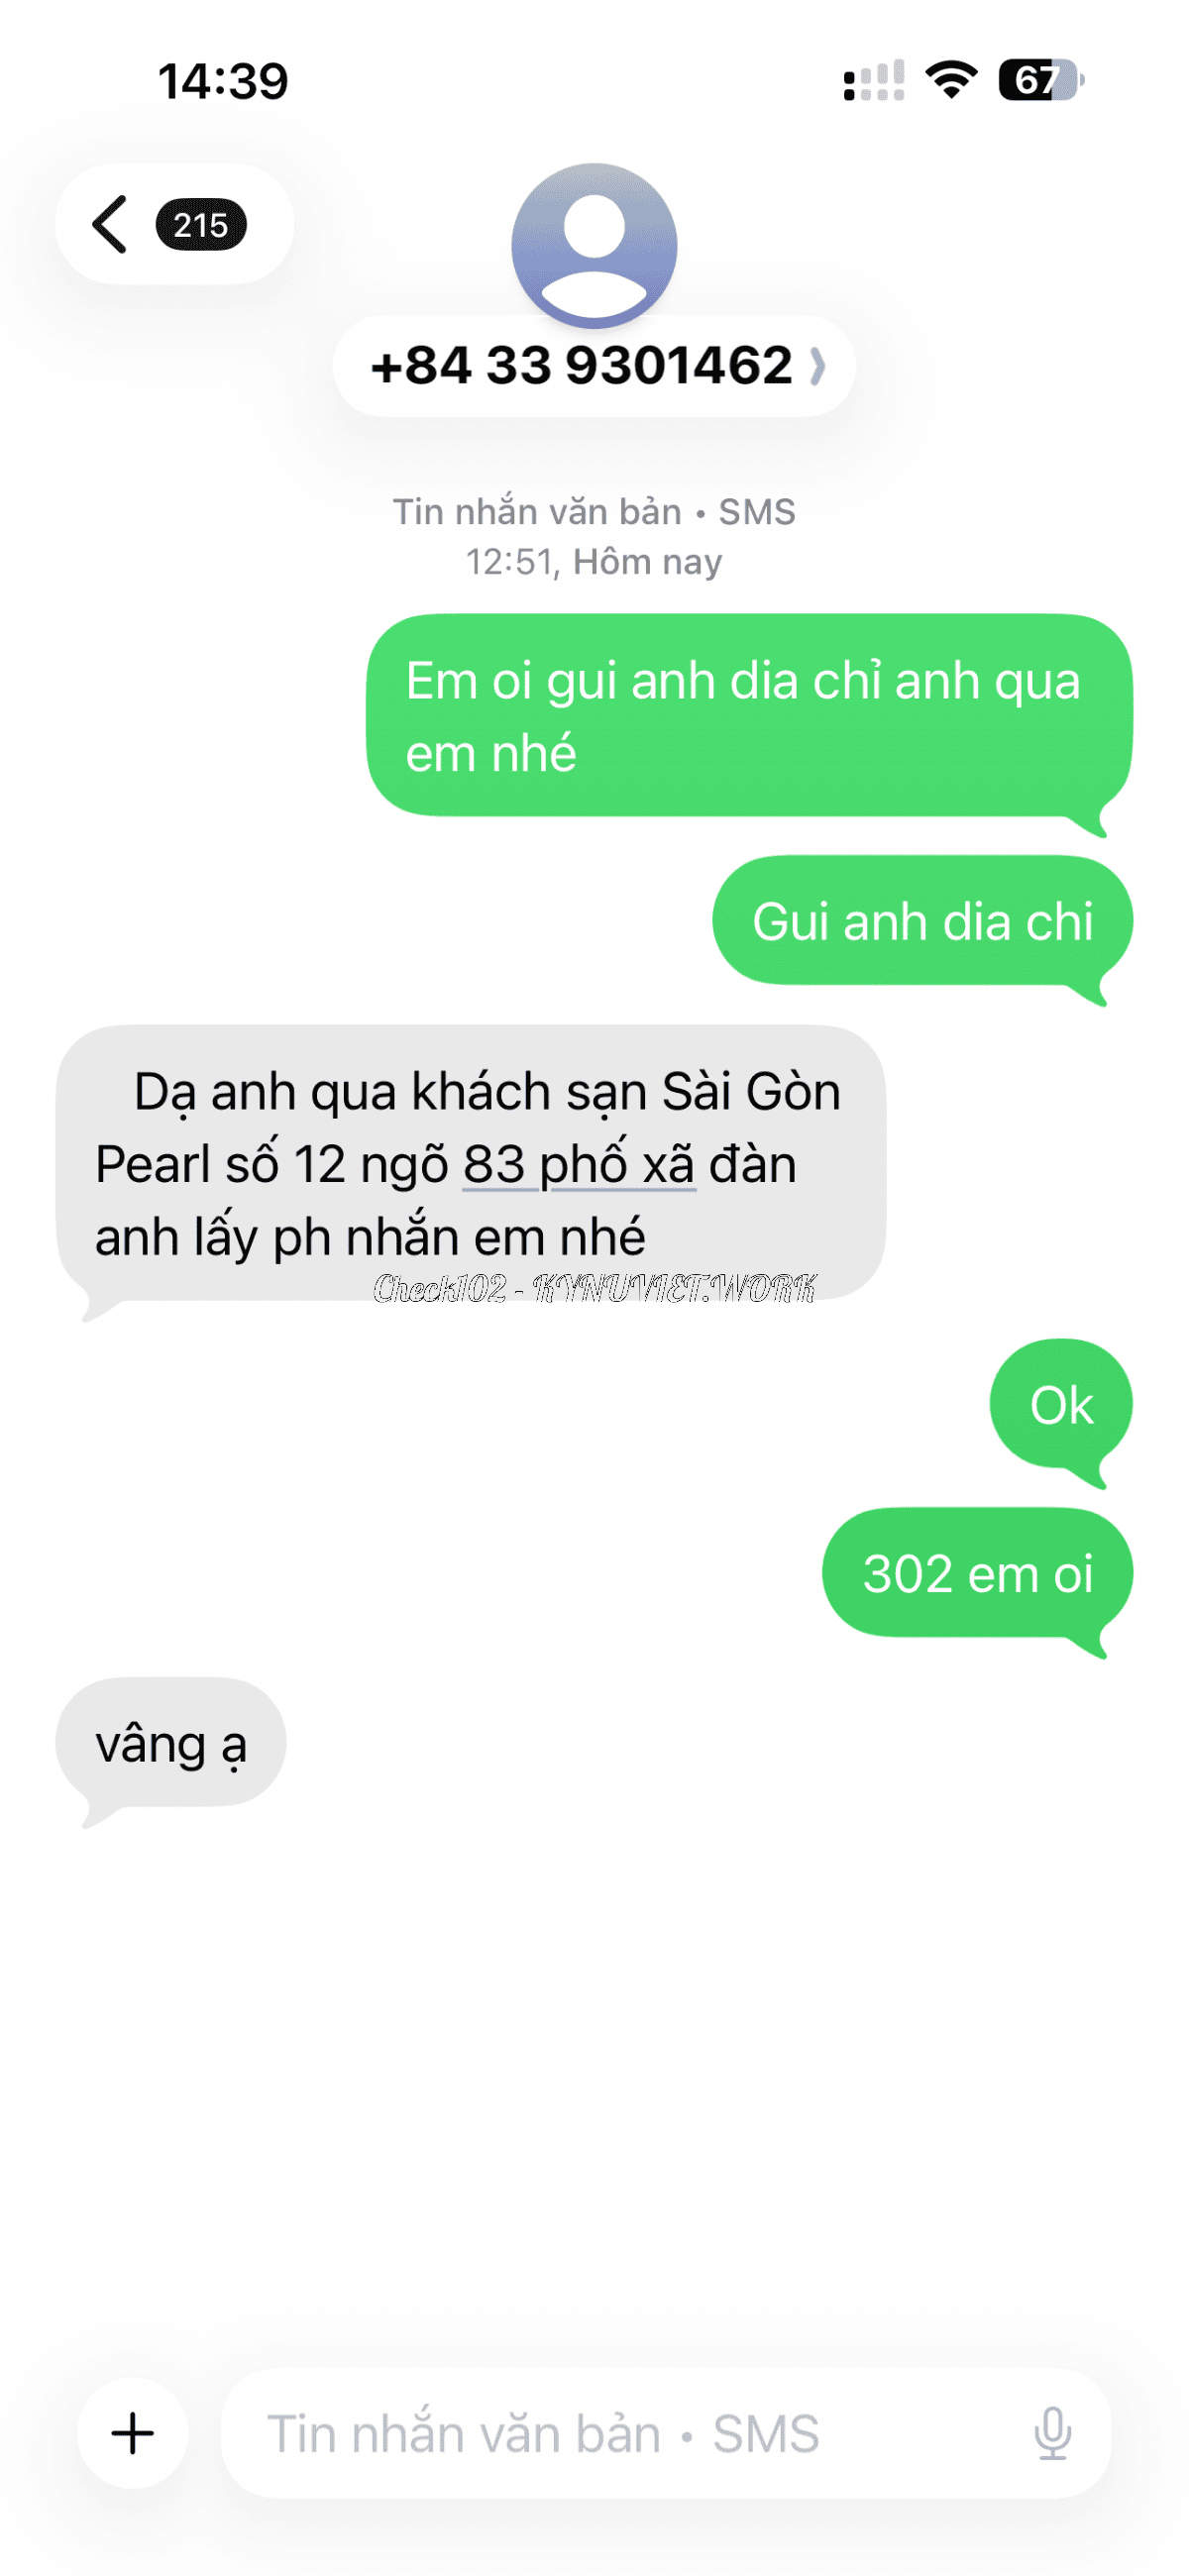Open the underlined address link 83 phố xã
The height and width of the screenshot is (2576, 1189).
(579, 1164)
